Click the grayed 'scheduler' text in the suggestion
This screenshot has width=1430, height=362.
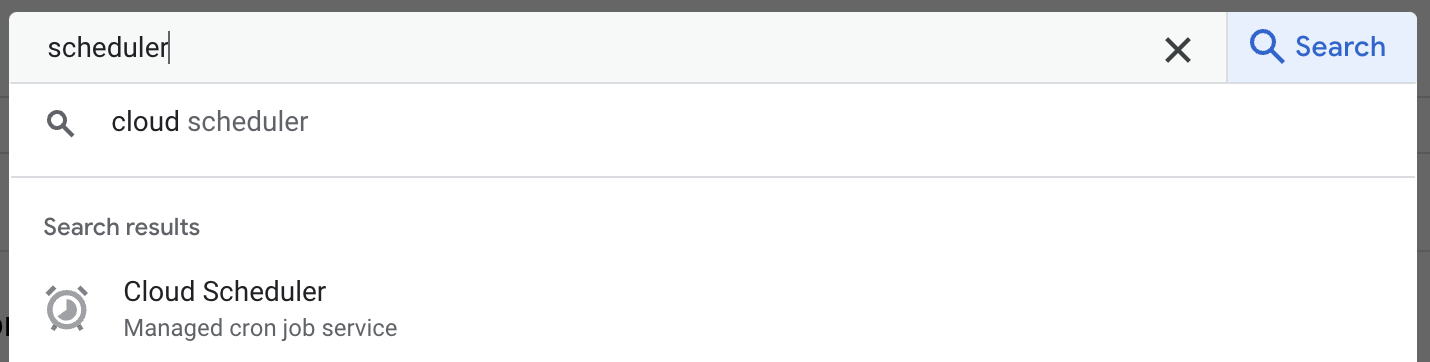248,122
